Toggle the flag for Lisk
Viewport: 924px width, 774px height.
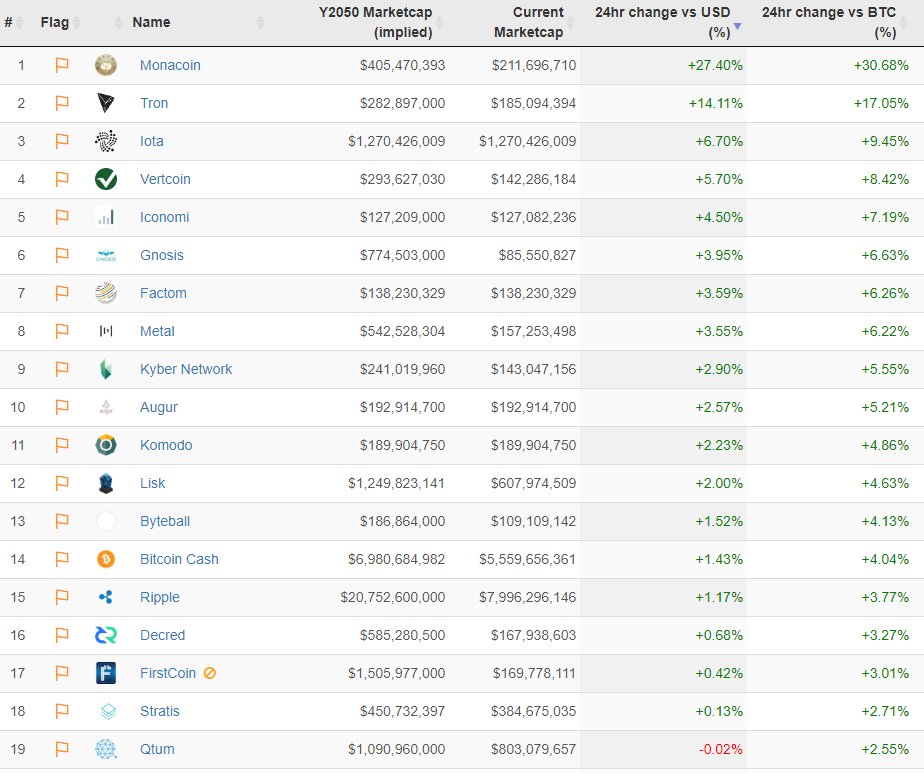pyautogui.click(x=62, y=483)
